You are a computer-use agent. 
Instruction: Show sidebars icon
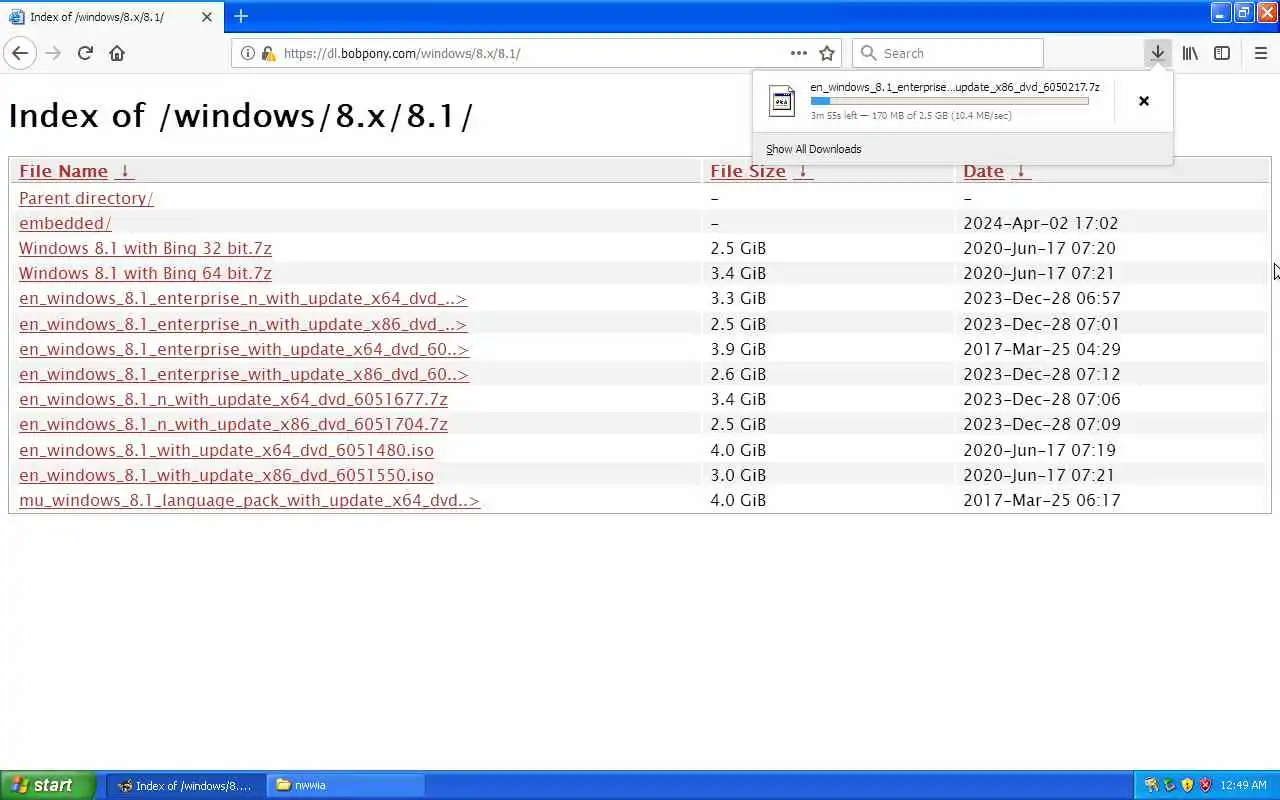[x=1222, y=53]
